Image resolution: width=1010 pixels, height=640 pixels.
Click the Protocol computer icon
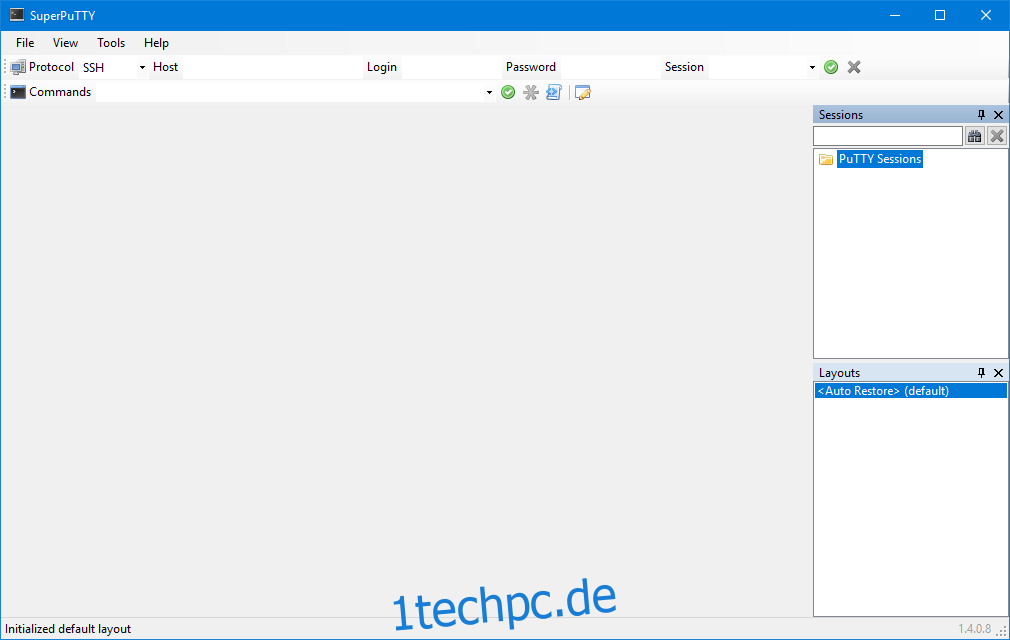pyautogui.click(x=18, y=67)
